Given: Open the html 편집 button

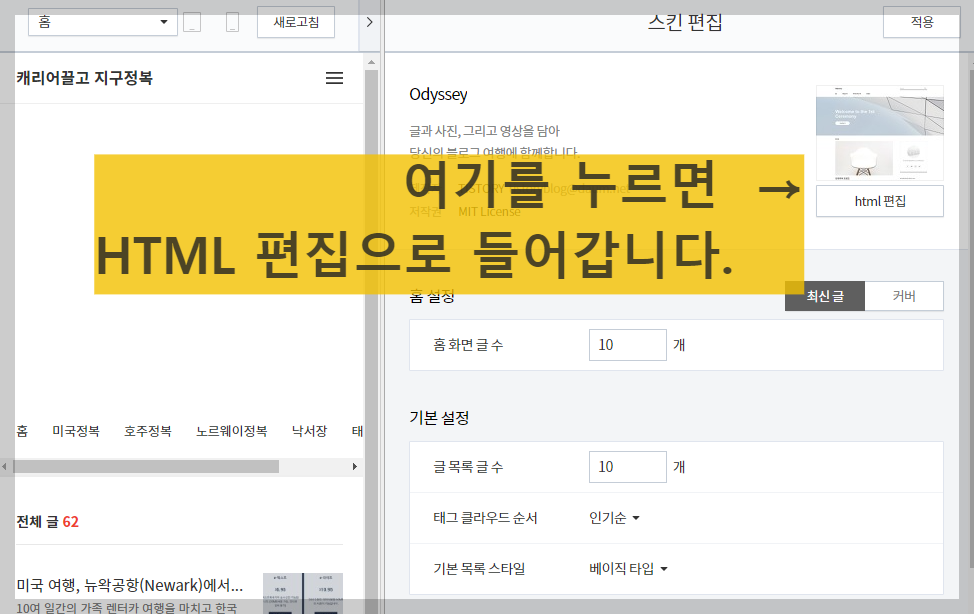Looking at the screenshot, I should 880,201.
